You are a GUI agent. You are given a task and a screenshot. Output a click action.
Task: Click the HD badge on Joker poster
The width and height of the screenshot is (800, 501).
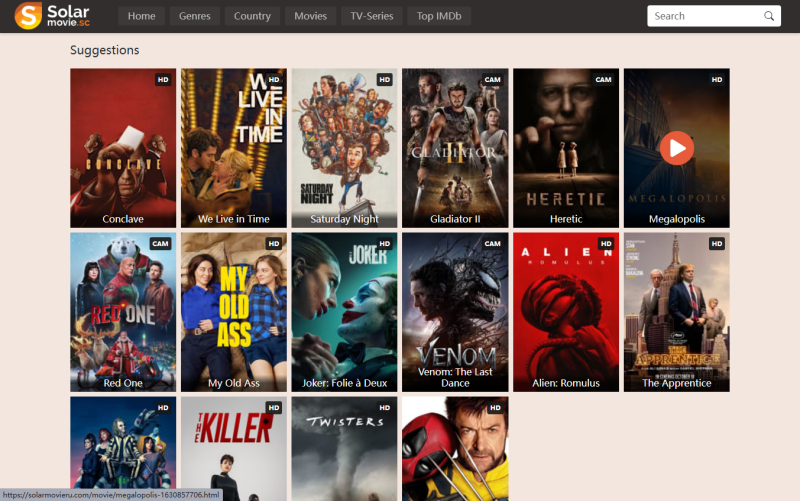pyautogui.click(x=385, y=244)
